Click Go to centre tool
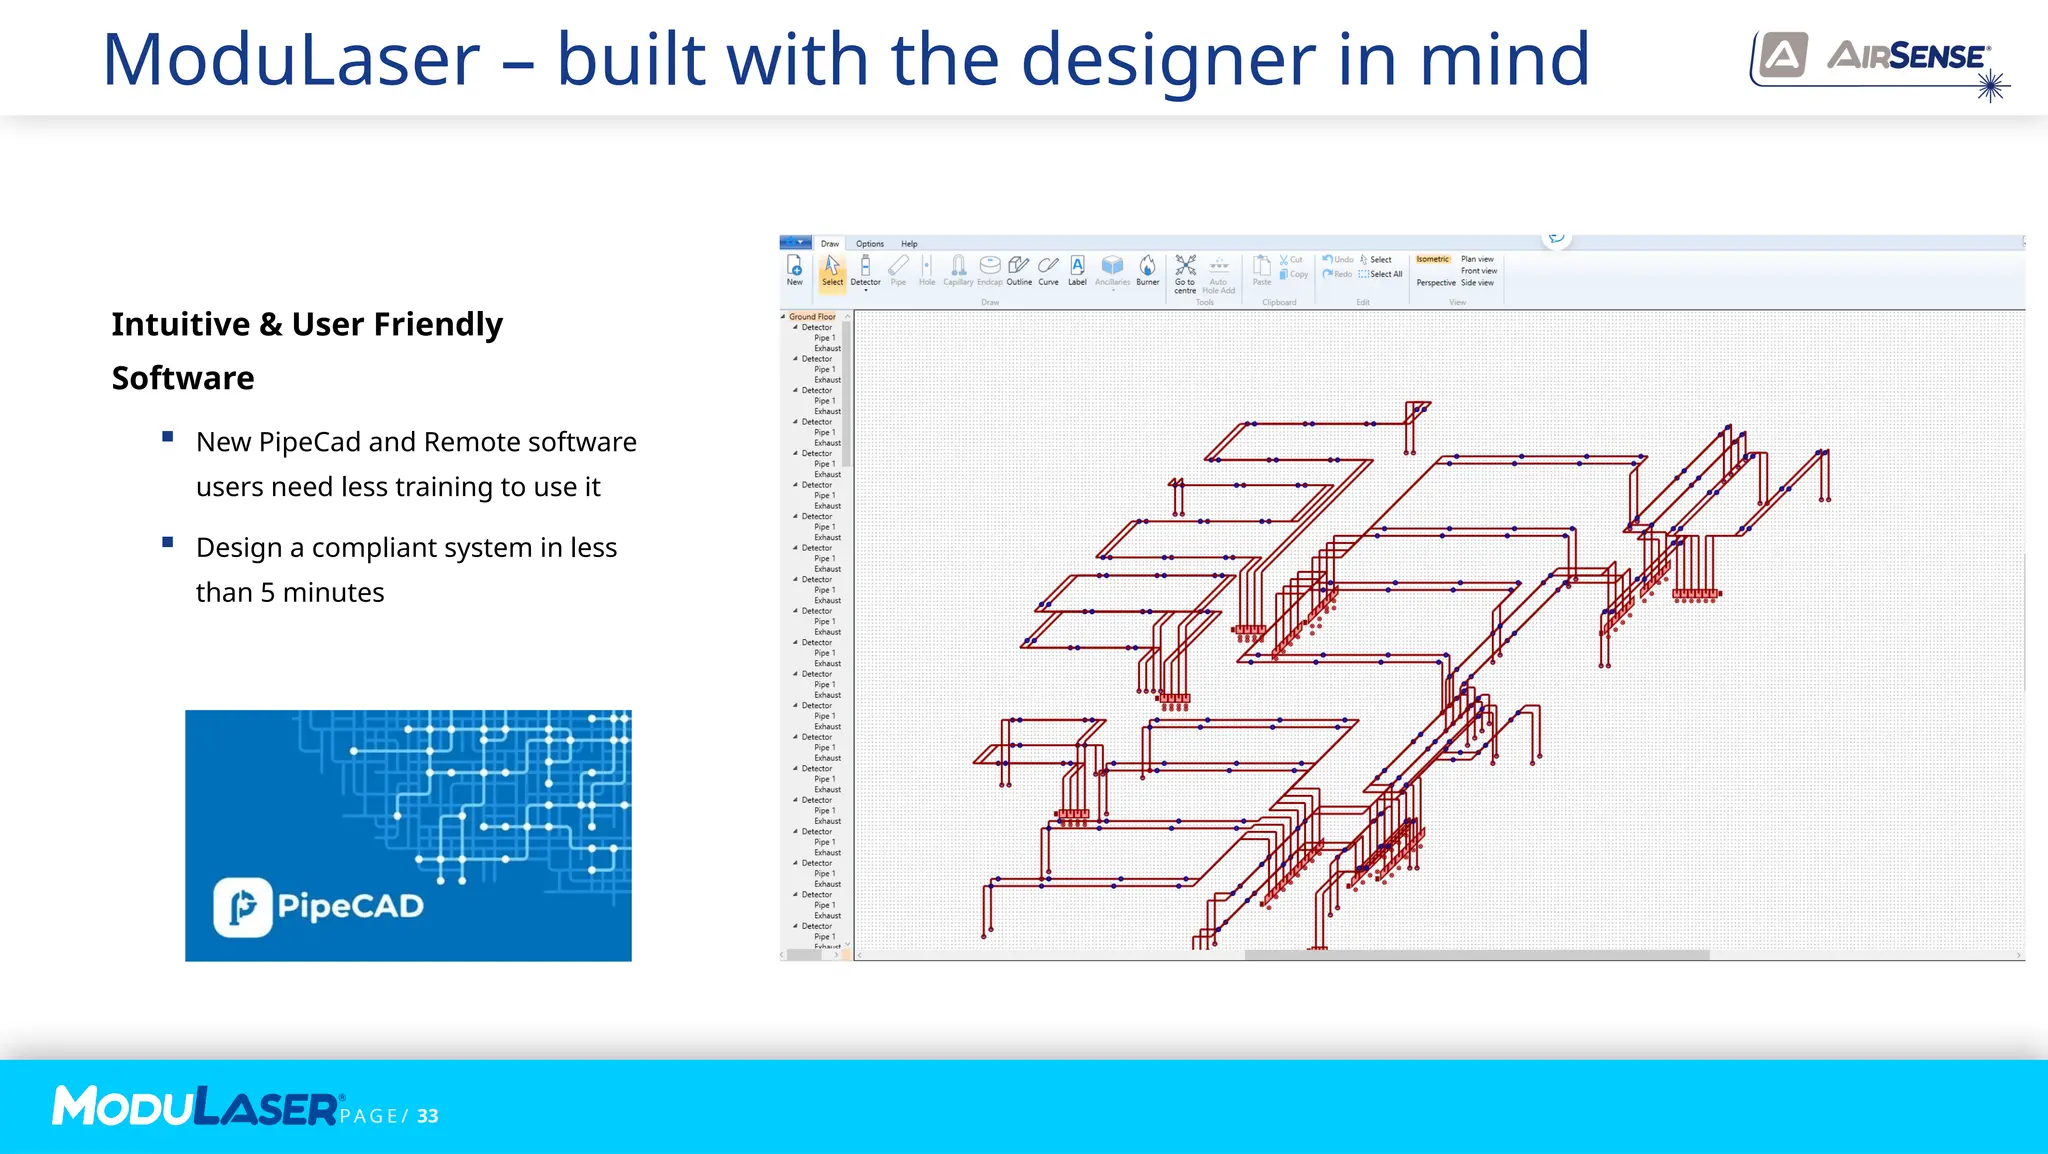2048x1154 pixels. [1185, 274]
